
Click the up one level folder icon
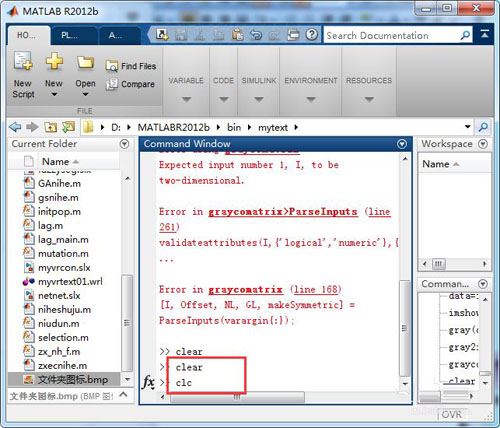pyautogui.click(x=50, y=127)
